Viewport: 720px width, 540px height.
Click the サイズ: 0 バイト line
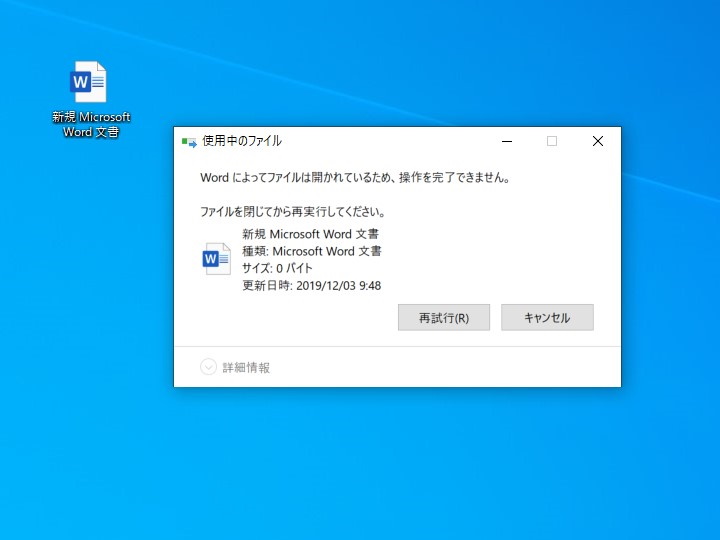point(277,268)
